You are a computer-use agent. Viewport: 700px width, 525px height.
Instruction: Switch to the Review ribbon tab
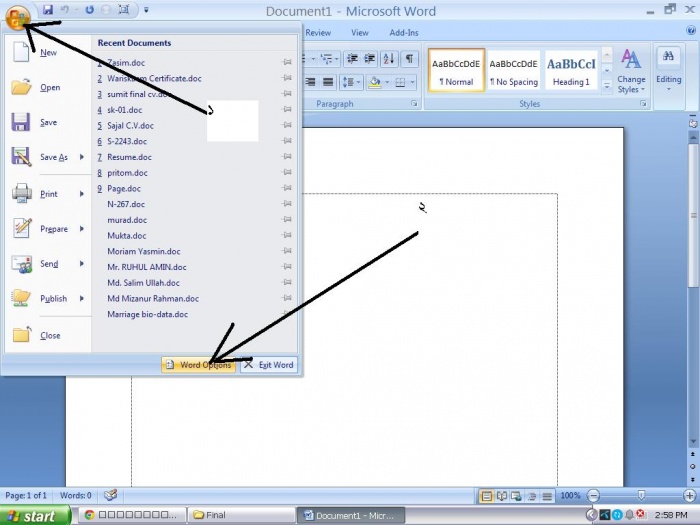pos(318,33)
